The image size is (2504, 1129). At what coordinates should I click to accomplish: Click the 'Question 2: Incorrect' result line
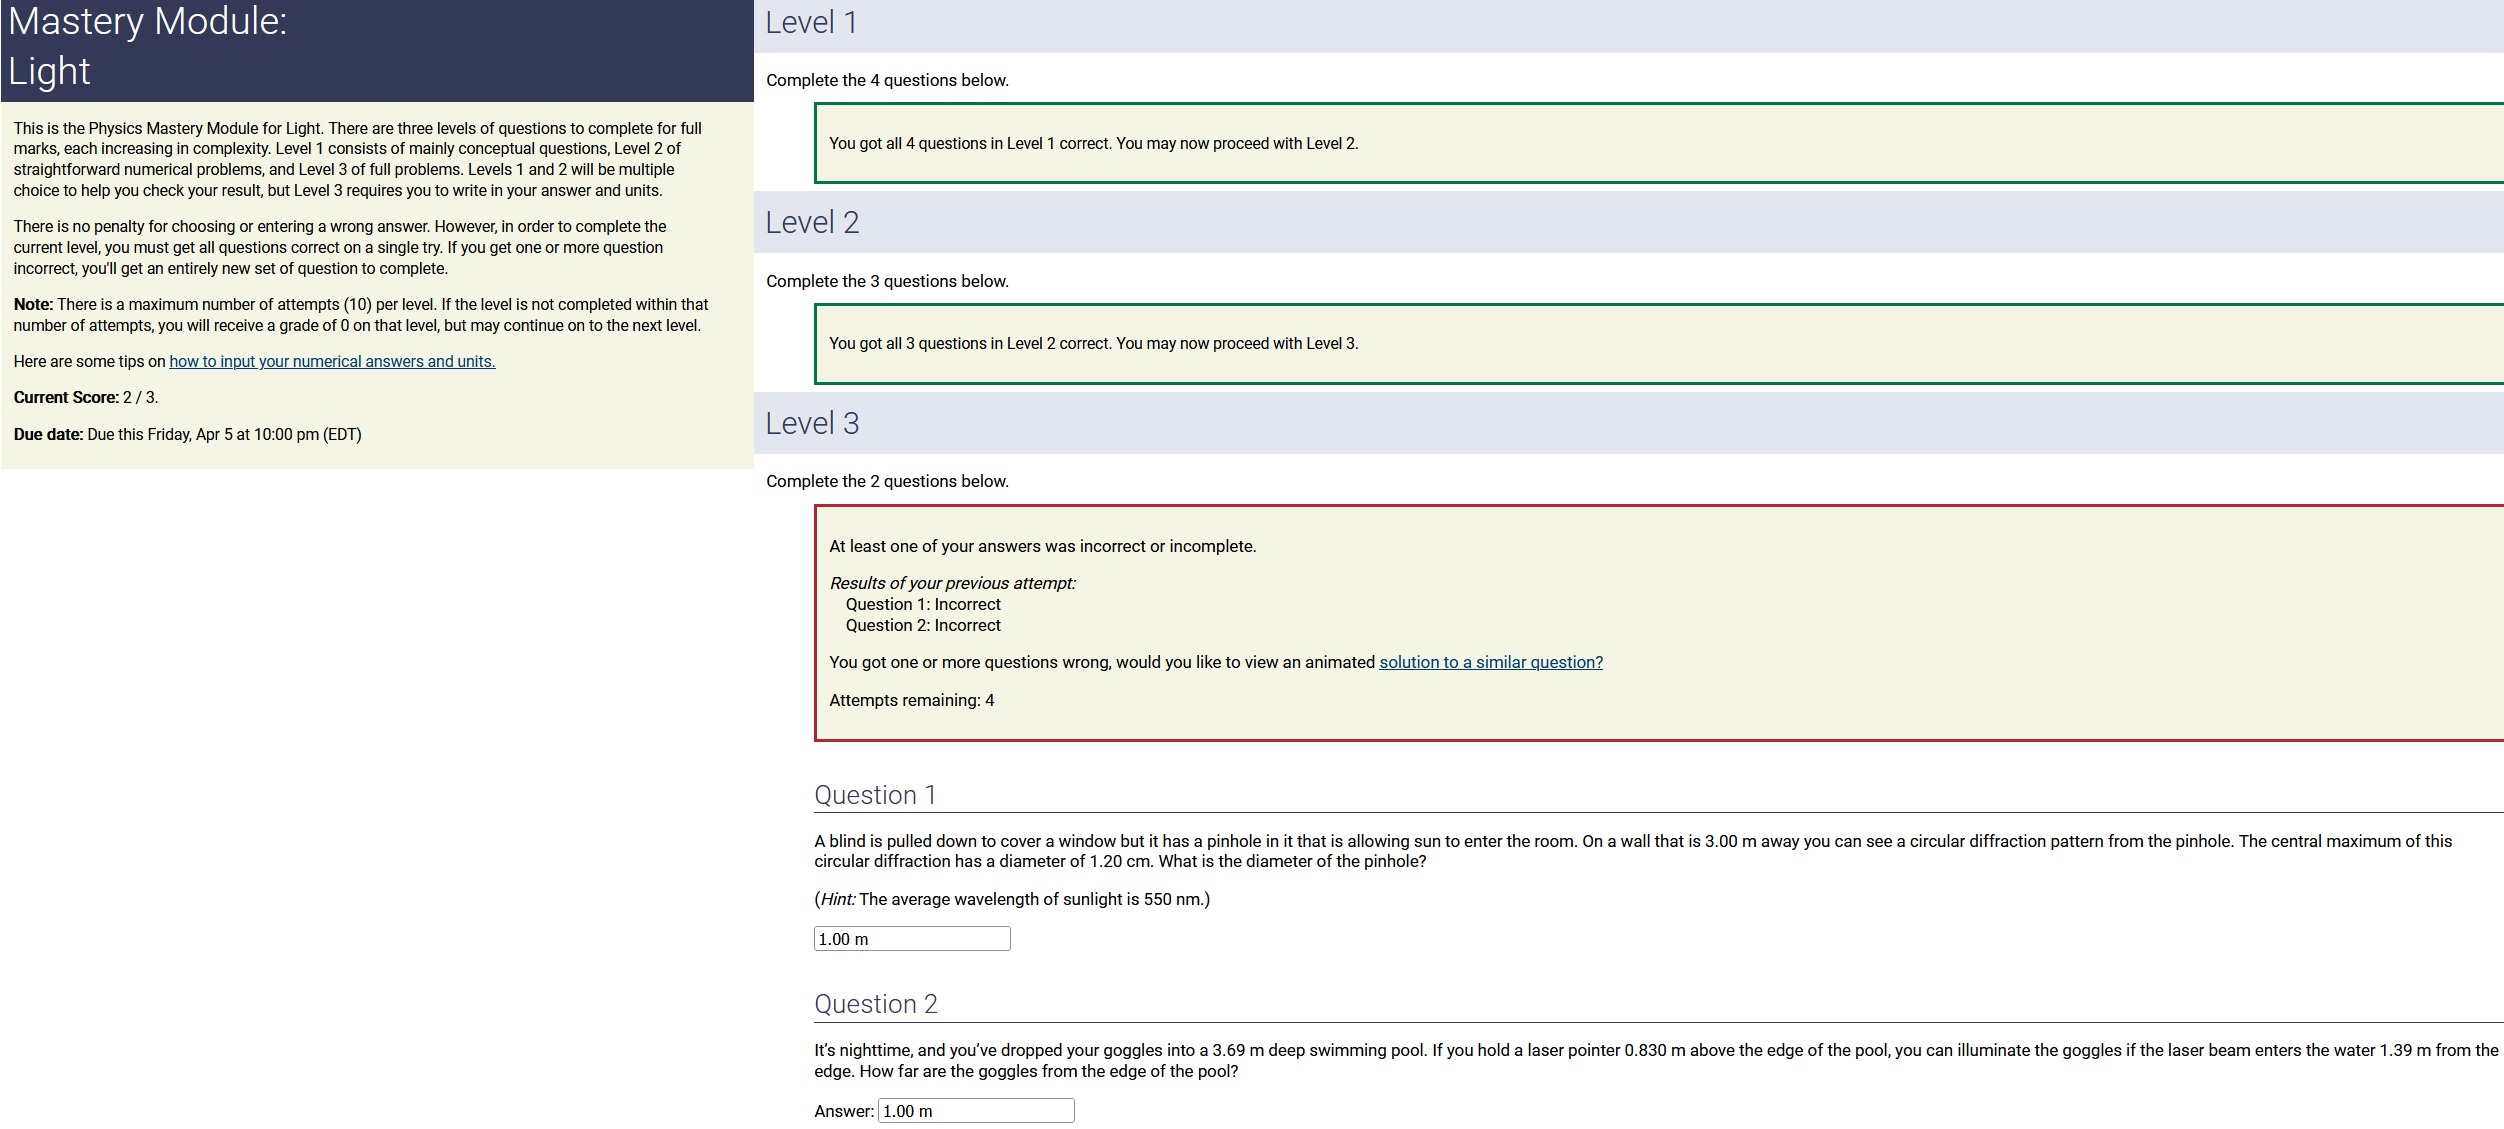(x=922, y=625)
